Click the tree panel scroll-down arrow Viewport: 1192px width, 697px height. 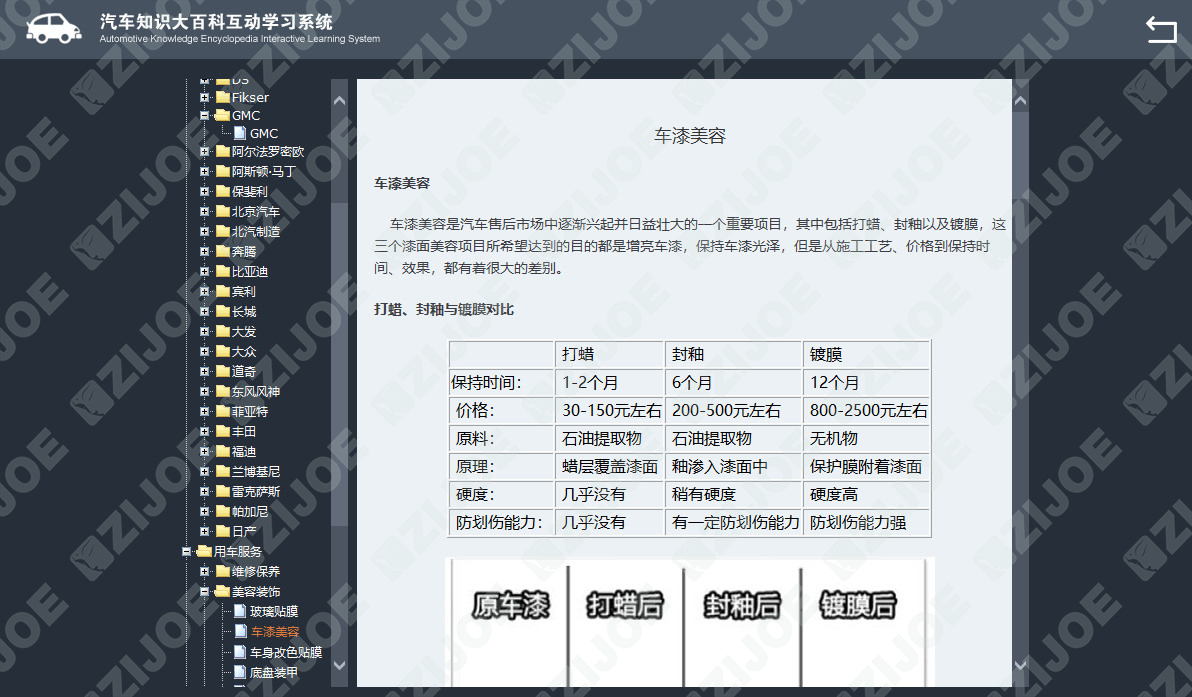click(339, 665)
